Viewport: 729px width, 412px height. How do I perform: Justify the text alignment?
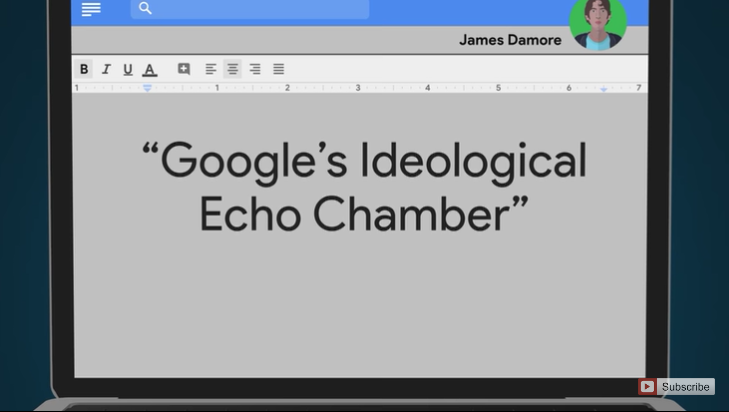[x=278, y=69]
